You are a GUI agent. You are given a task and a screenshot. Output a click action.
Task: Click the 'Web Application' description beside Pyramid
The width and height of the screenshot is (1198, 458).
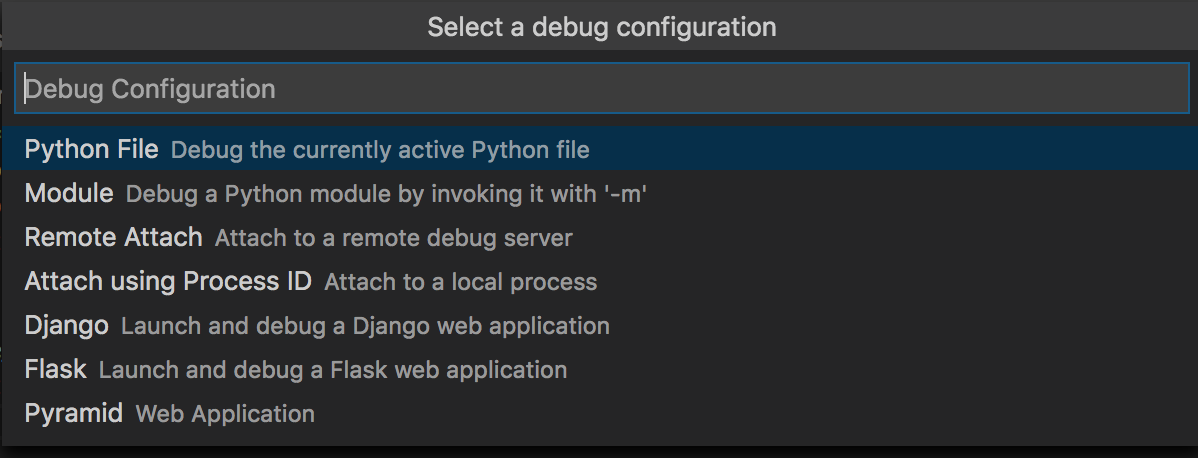(225, 414)
